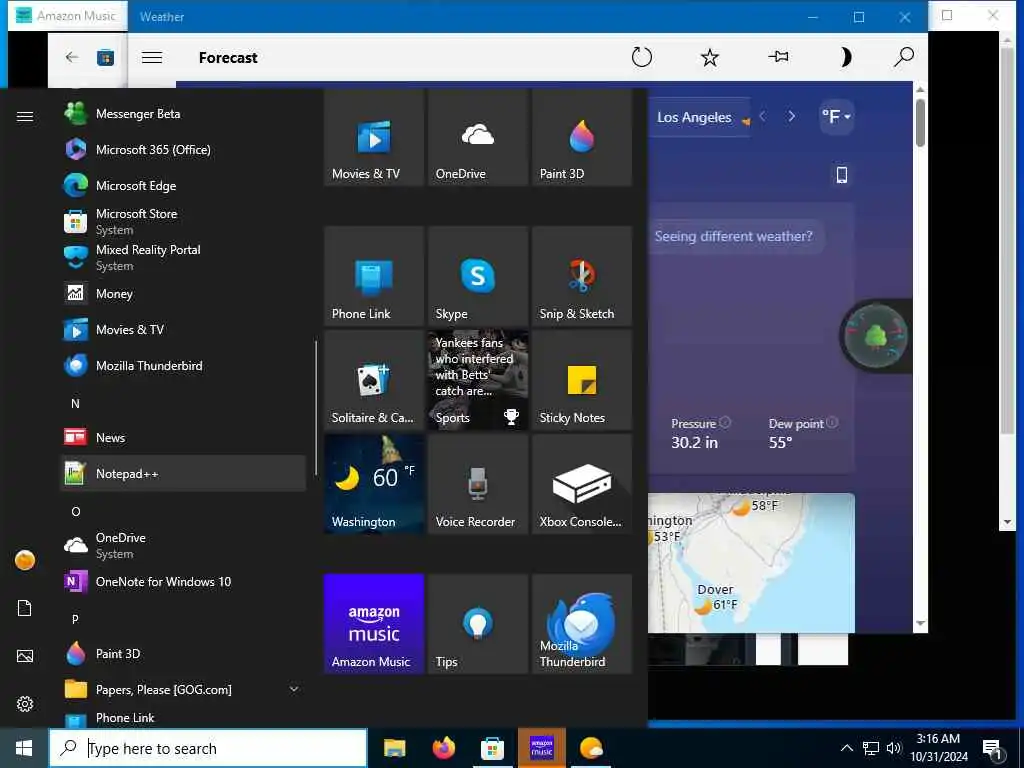Launch the Sticky Notes tile
Screen dimensions: 1024x768
(582, 380)
